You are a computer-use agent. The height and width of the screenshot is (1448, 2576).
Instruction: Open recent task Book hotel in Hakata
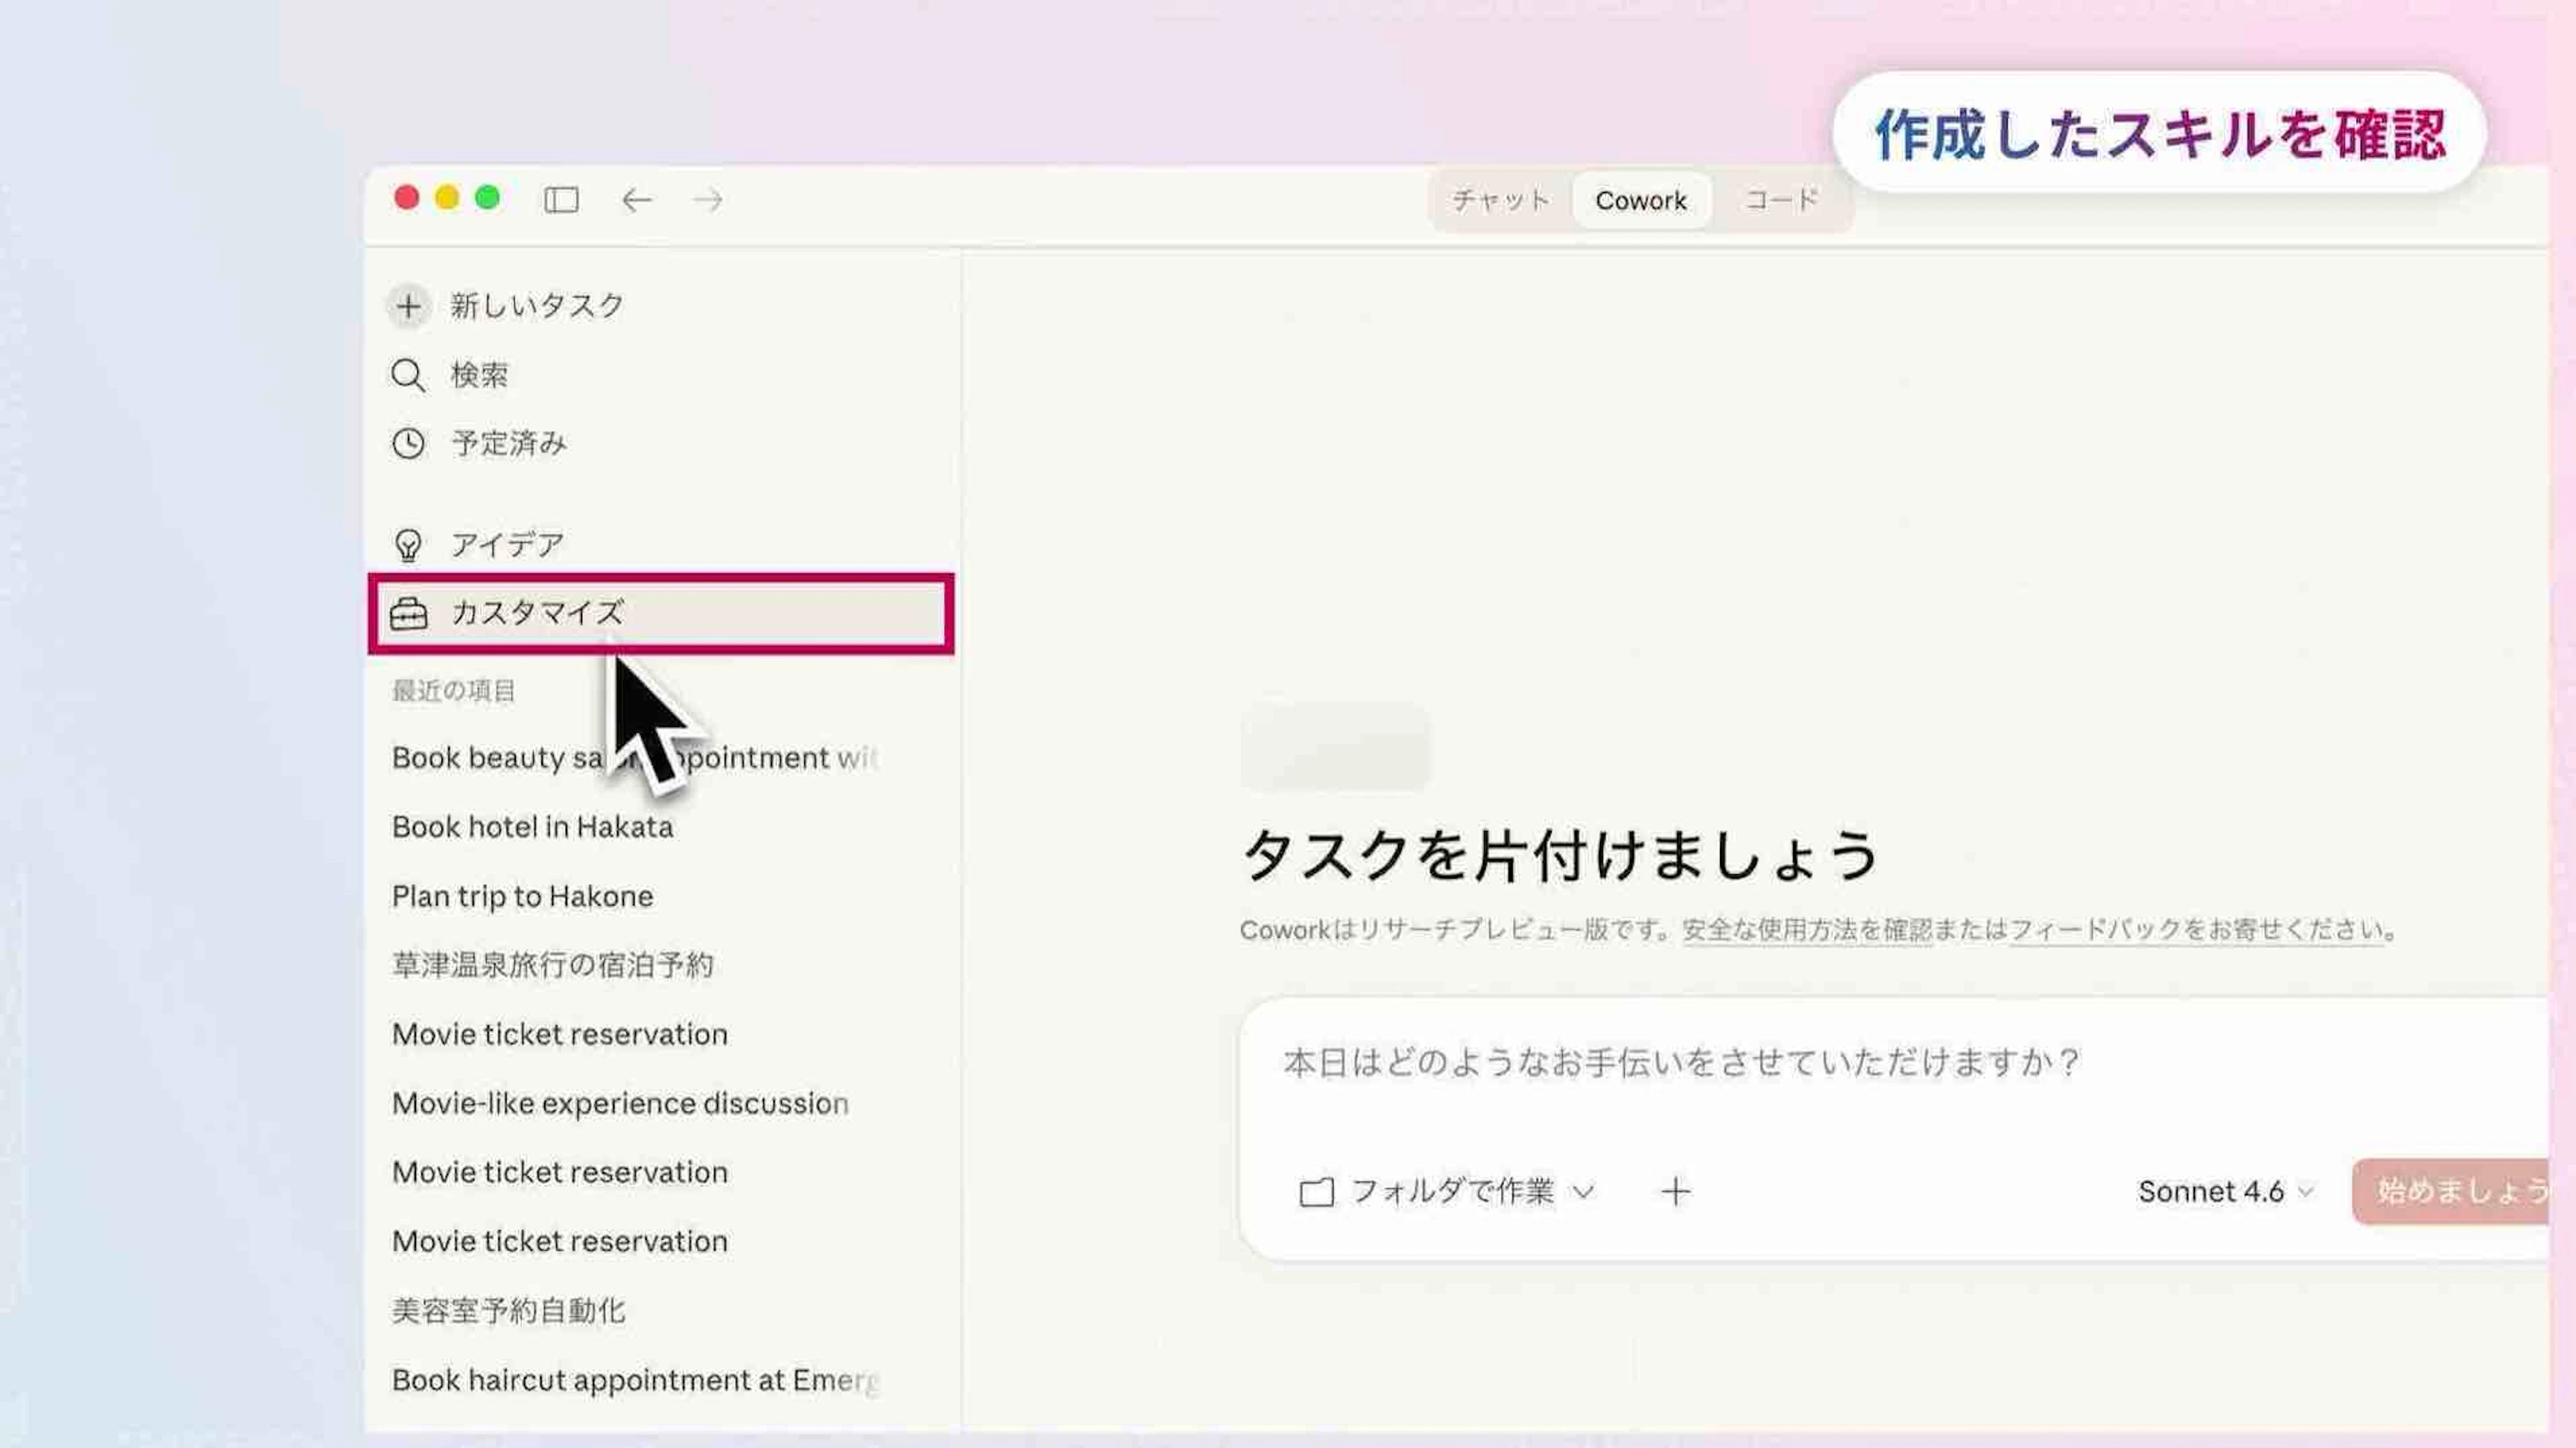[532, 827]
